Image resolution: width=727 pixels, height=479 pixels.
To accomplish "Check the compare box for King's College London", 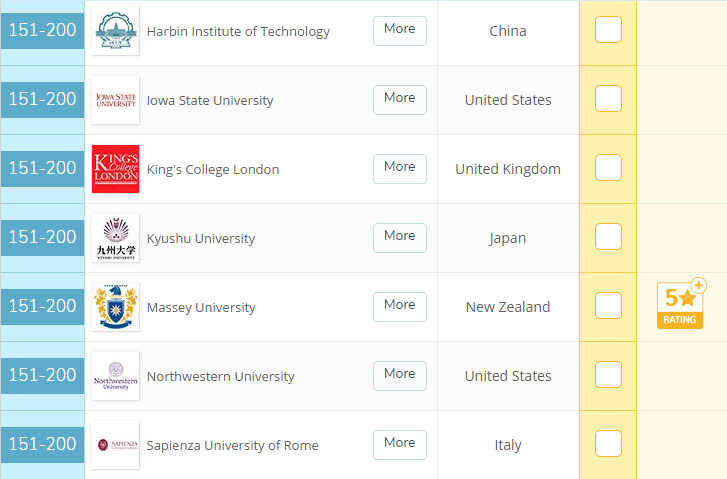I will point(608,169).
